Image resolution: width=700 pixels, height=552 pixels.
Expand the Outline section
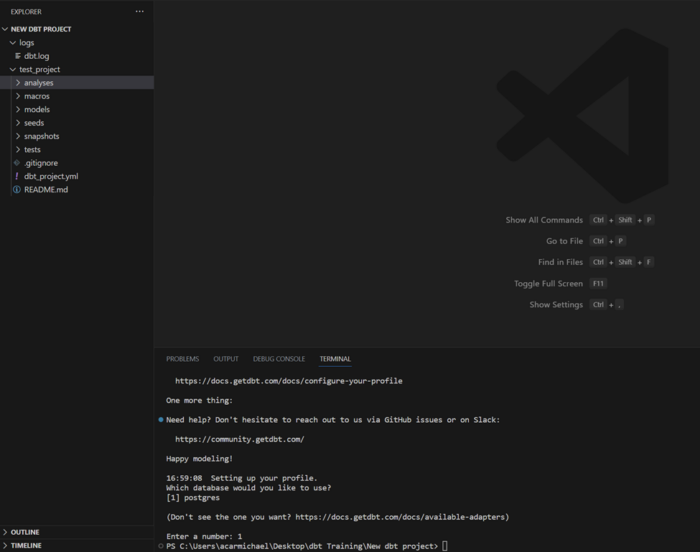[x=6, y=532]
